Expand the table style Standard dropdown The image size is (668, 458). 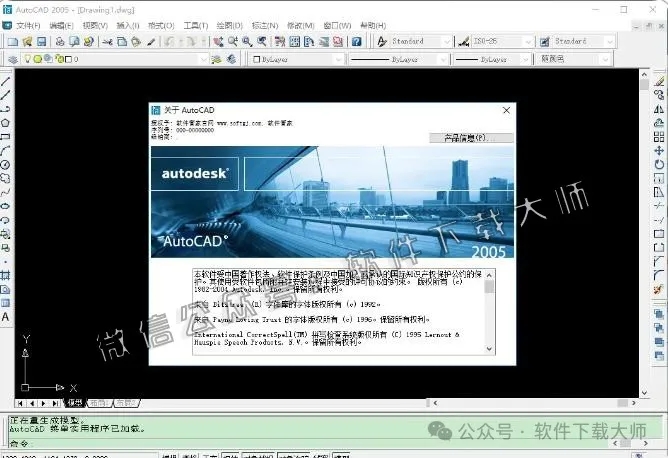pyautogui.click(x=610, y=41)
